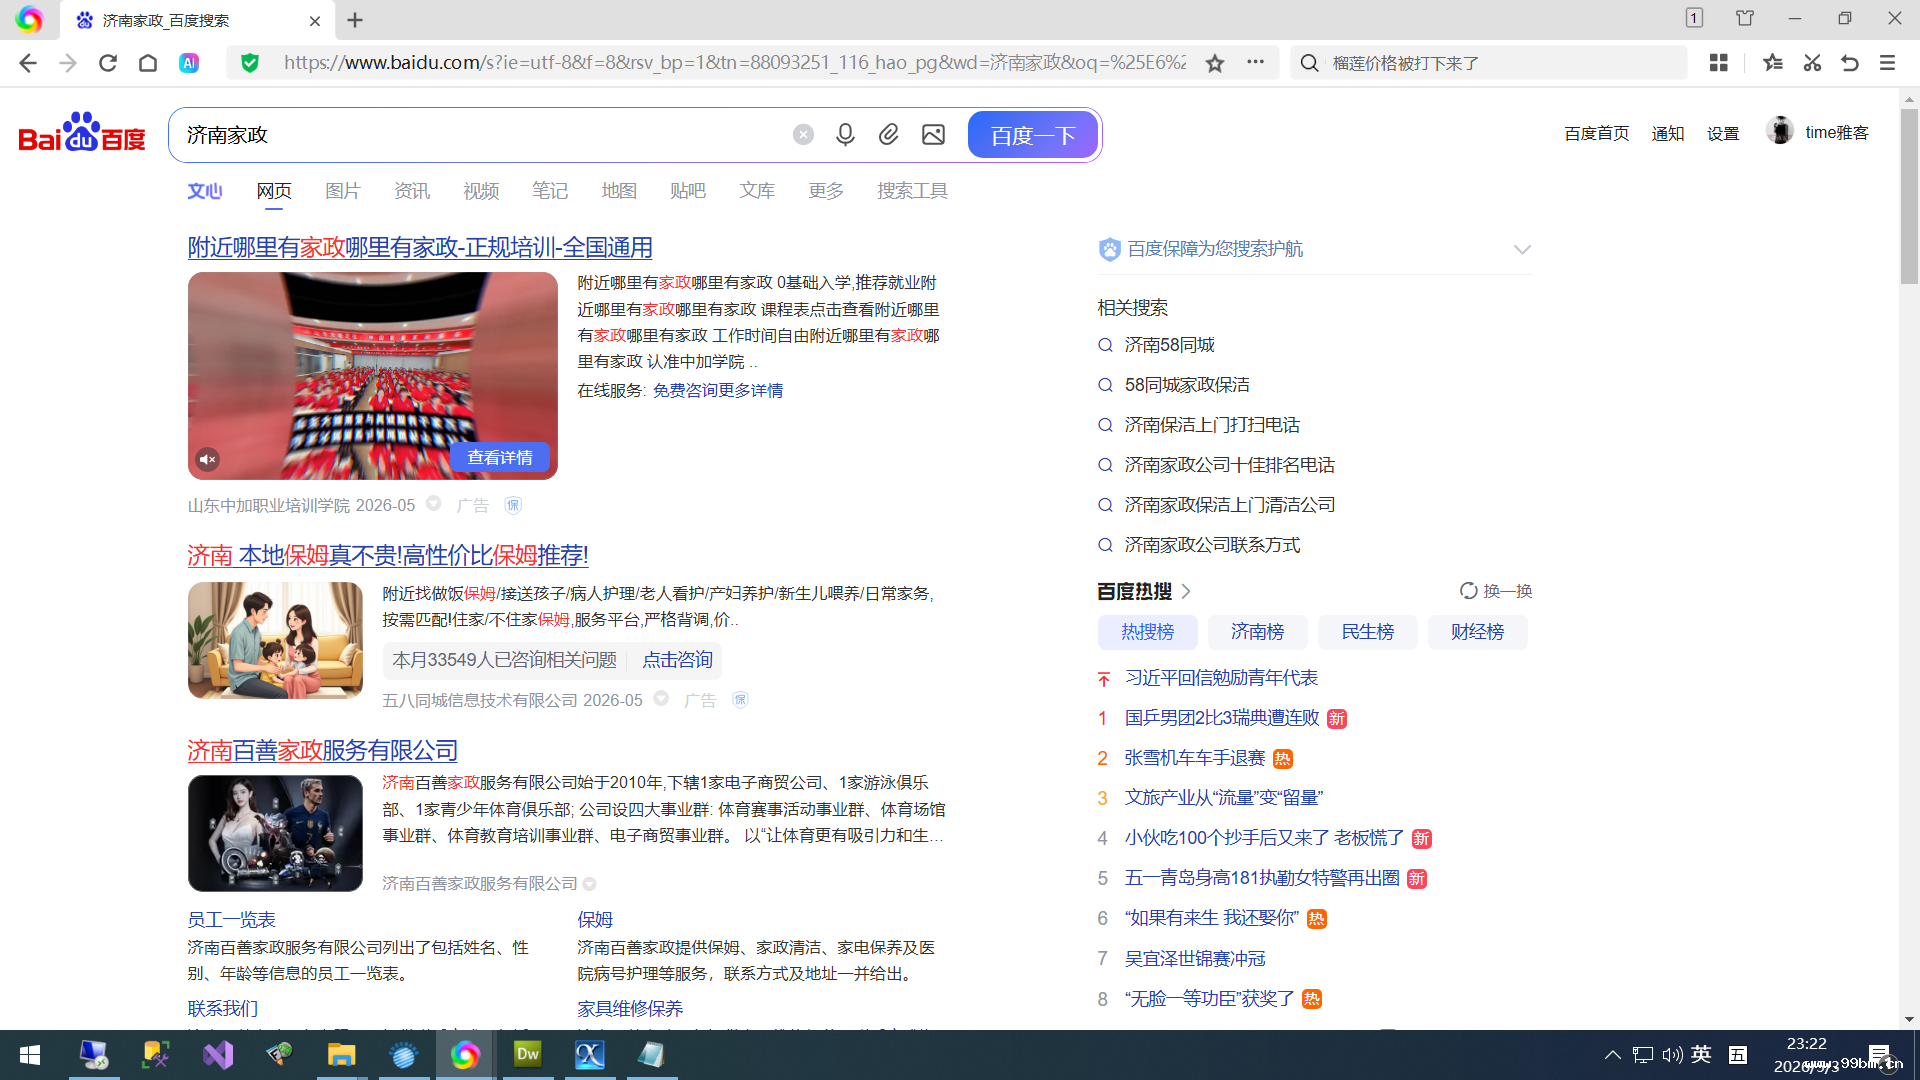Open related search 济南58同城
This screenshot has width=1920, height=1080.
click(x=1169, y=345)
